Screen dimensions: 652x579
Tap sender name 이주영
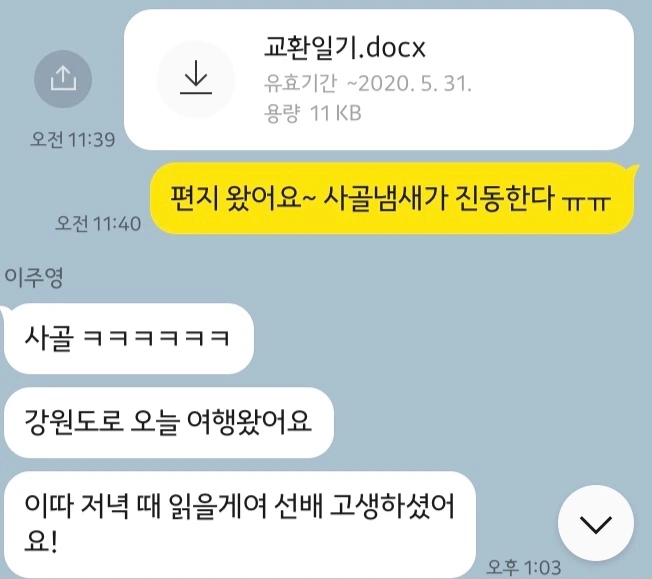[x=34, y=277]
